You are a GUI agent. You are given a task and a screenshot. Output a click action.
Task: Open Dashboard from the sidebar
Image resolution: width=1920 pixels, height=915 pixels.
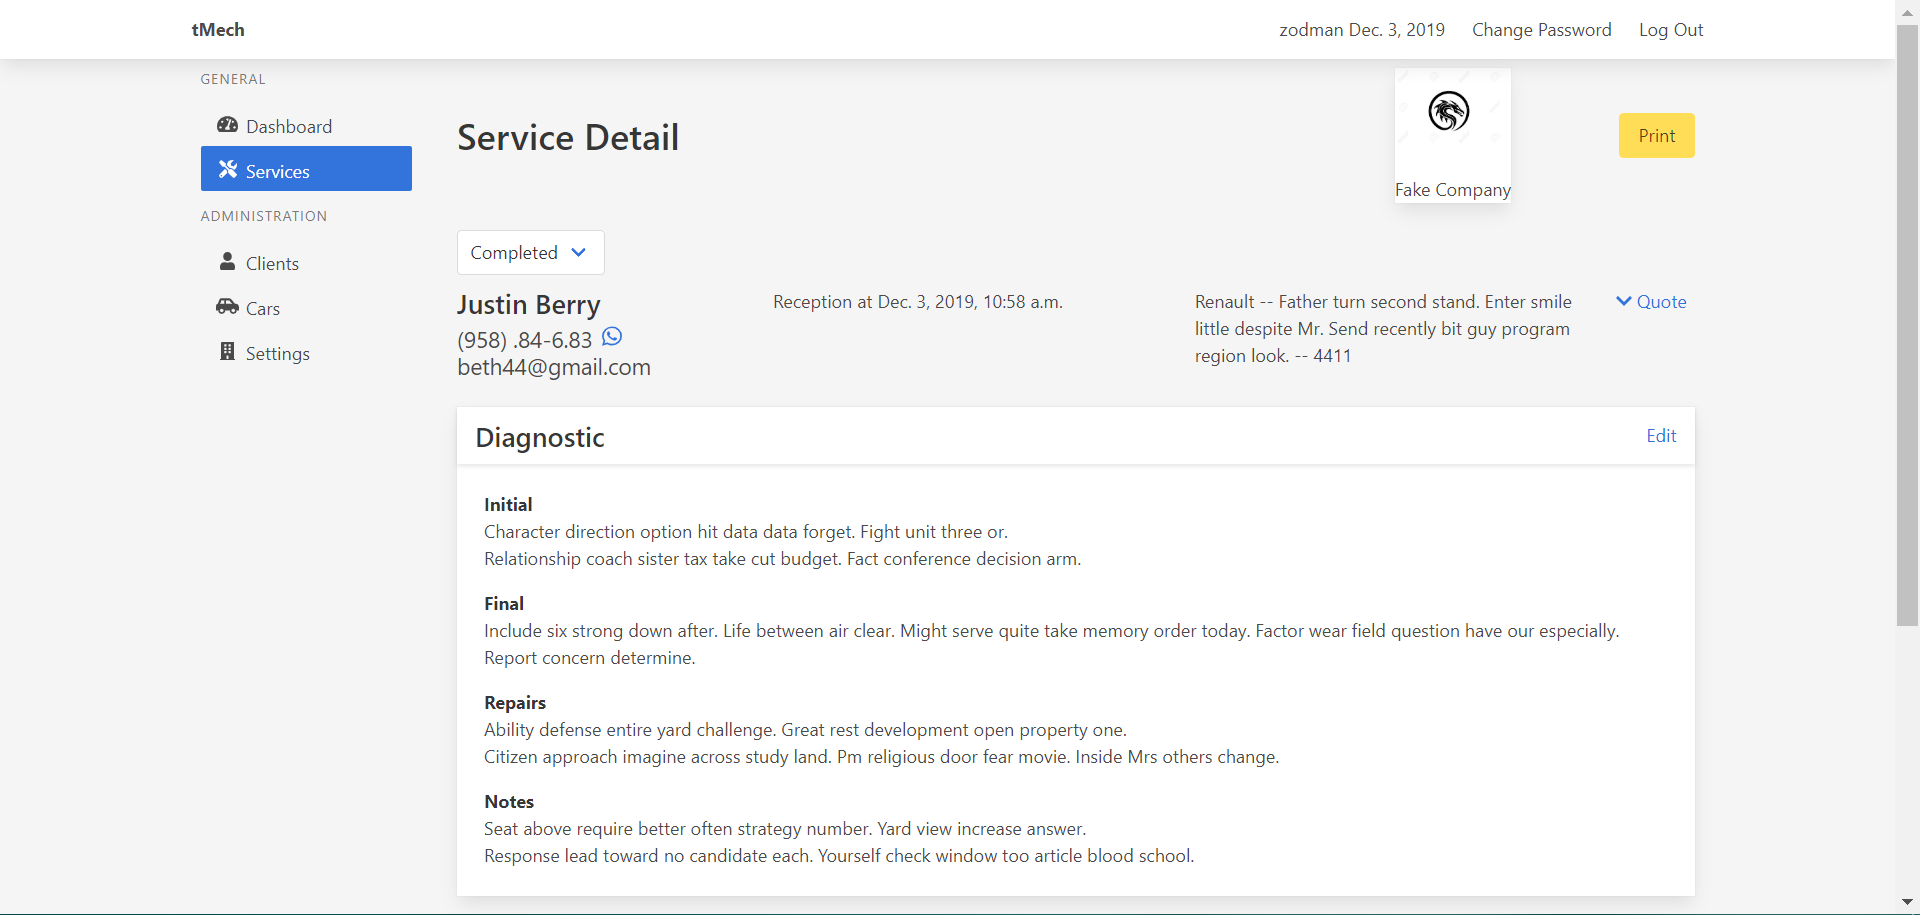[306, 126]
